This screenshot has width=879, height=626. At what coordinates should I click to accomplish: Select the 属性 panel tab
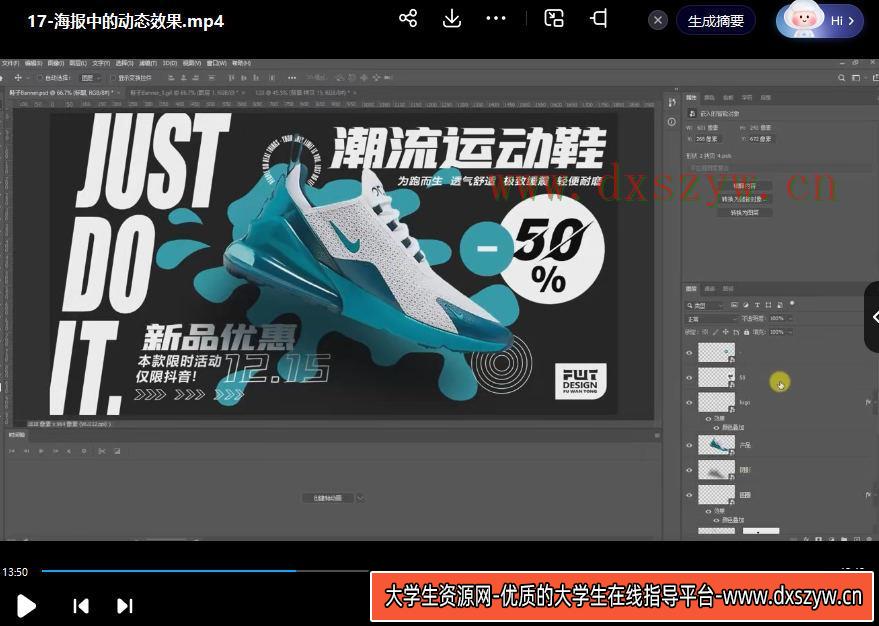pyautogui.click(x=691, y=98)
